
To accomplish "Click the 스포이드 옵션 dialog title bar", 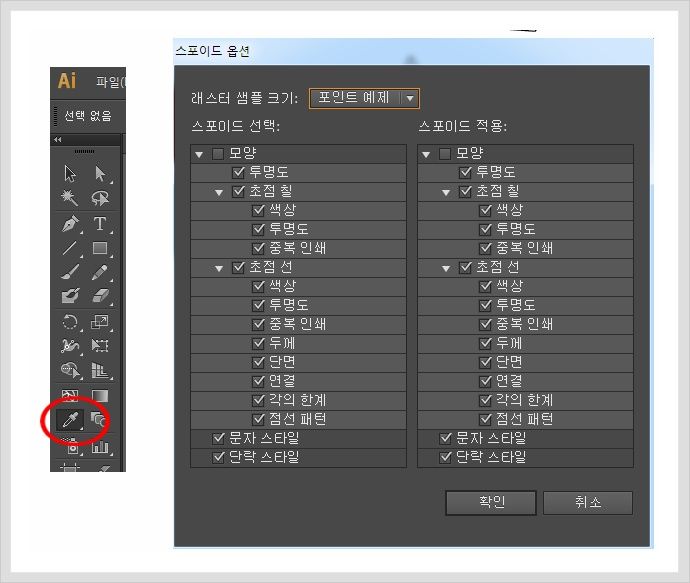I will point(411,51).
